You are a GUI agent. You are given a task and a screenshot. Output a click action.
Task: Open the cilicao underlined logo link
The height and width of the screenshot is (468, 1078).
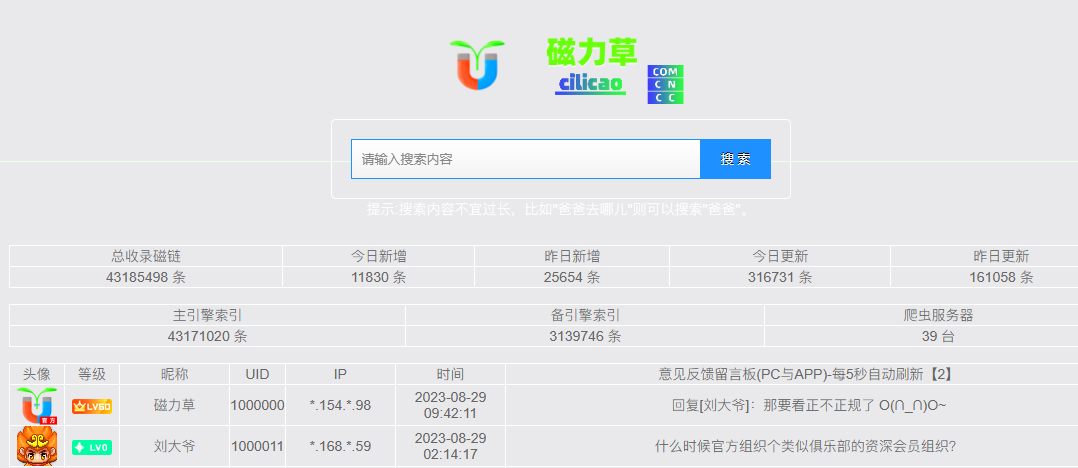tap(591, 84)
